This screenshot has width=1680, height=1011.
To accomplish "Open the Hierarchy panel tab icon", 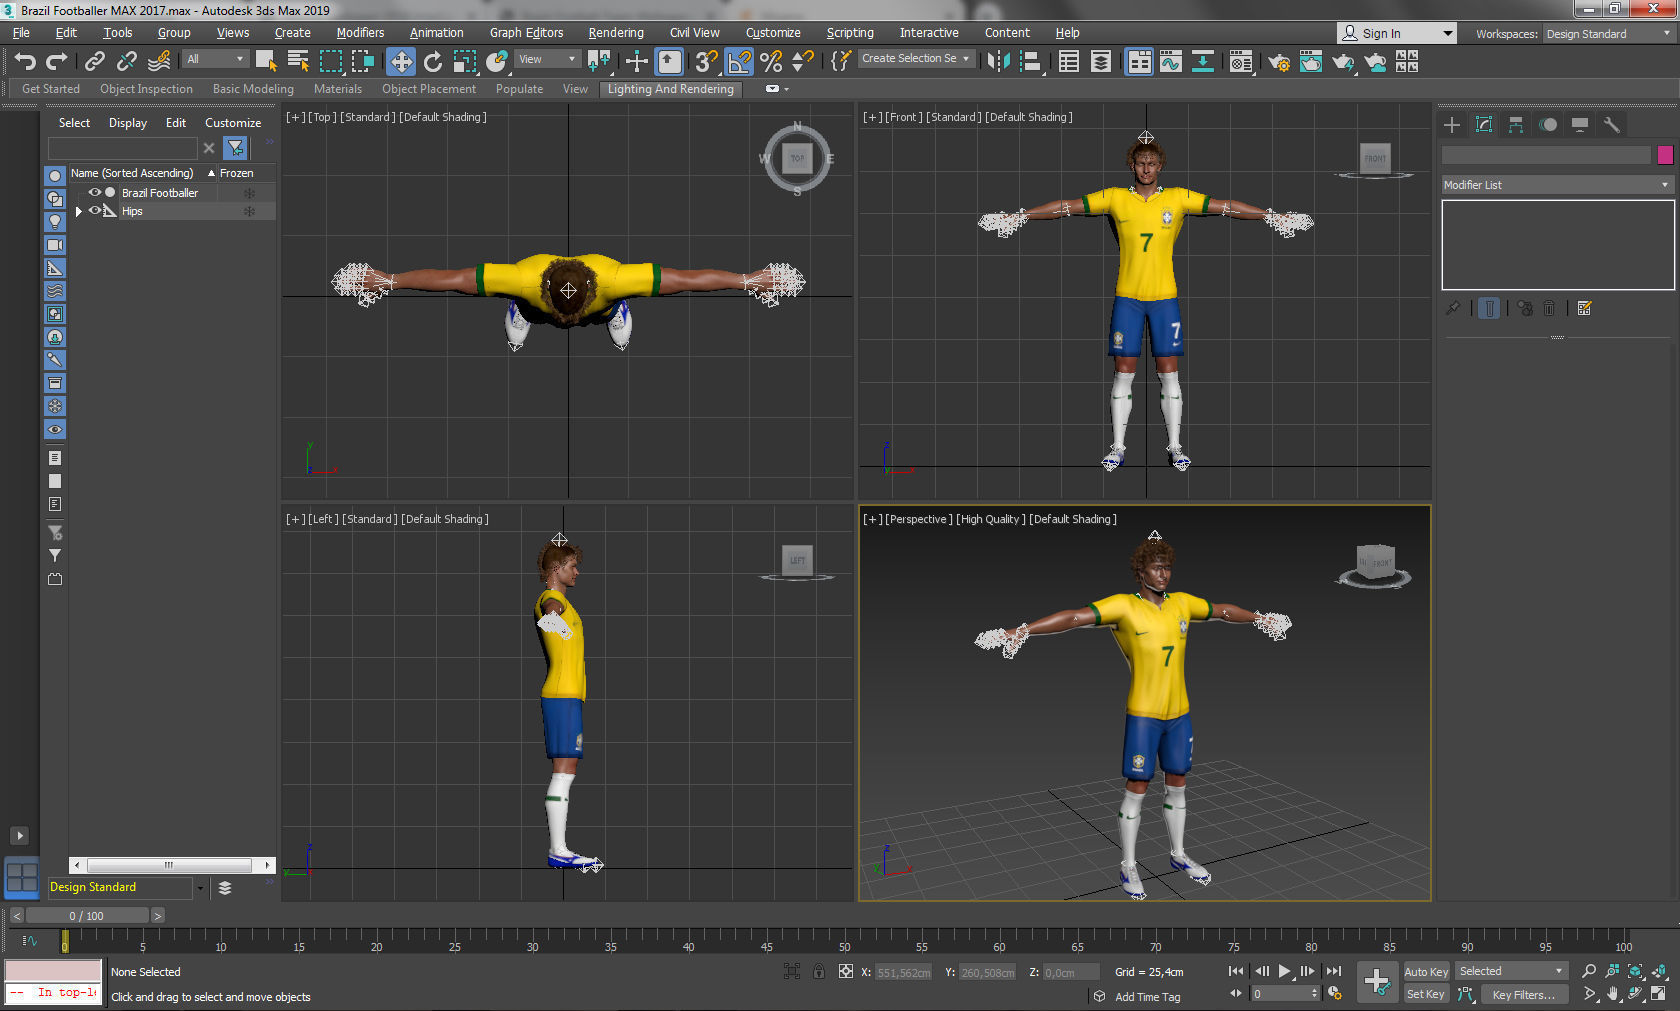I will click(x=1516, y=125).
